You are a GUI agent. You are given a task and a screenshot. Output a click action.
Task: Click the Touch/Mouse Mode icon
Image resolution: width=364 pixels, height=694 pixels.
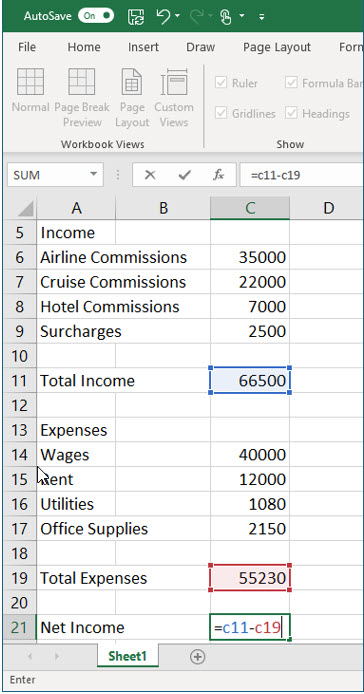click(x=226, y=17)
